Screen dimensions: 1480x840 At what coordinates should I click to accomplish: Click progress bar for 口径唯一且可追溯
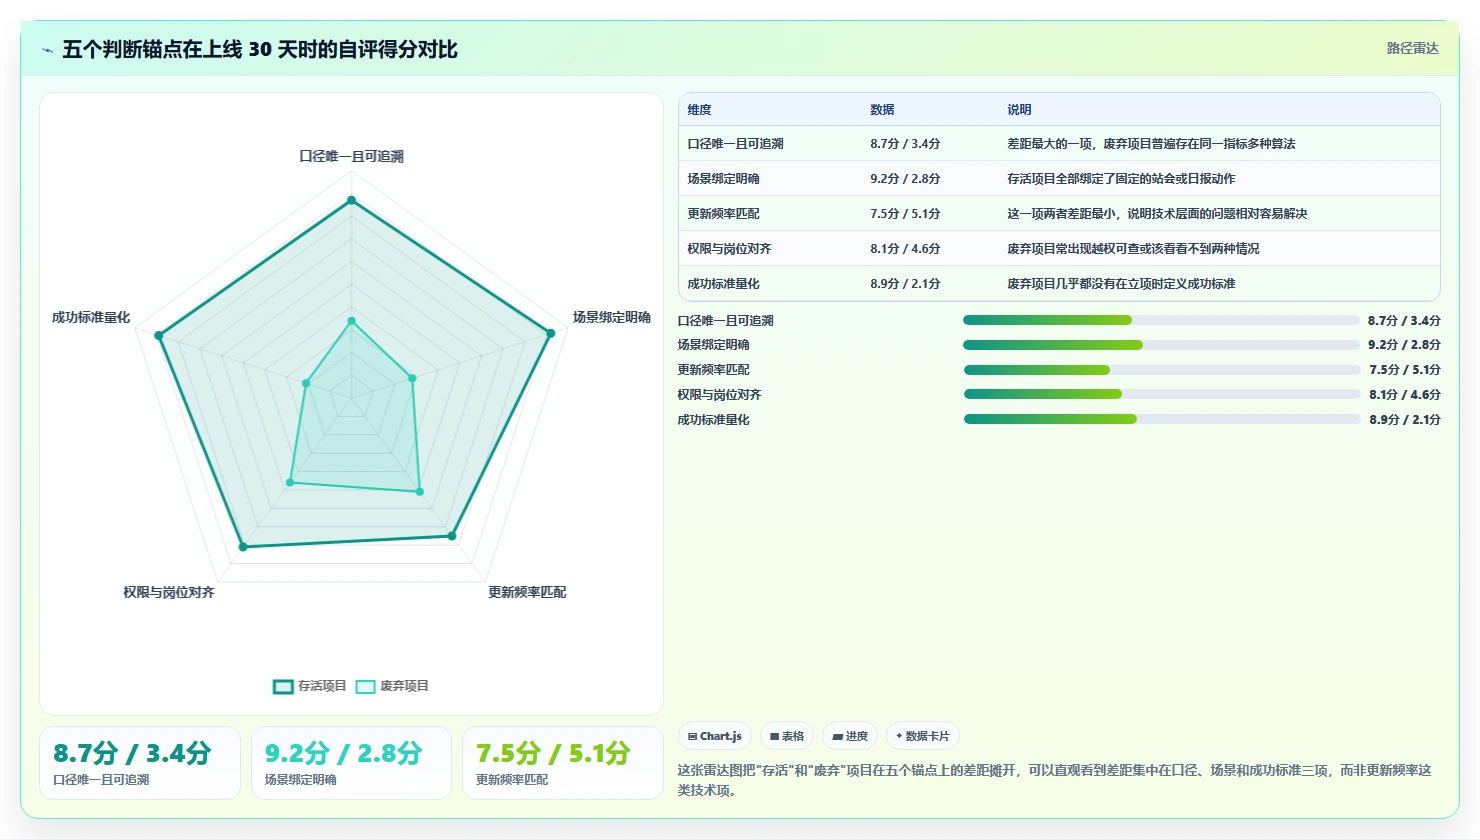[x=1161, y=320]
